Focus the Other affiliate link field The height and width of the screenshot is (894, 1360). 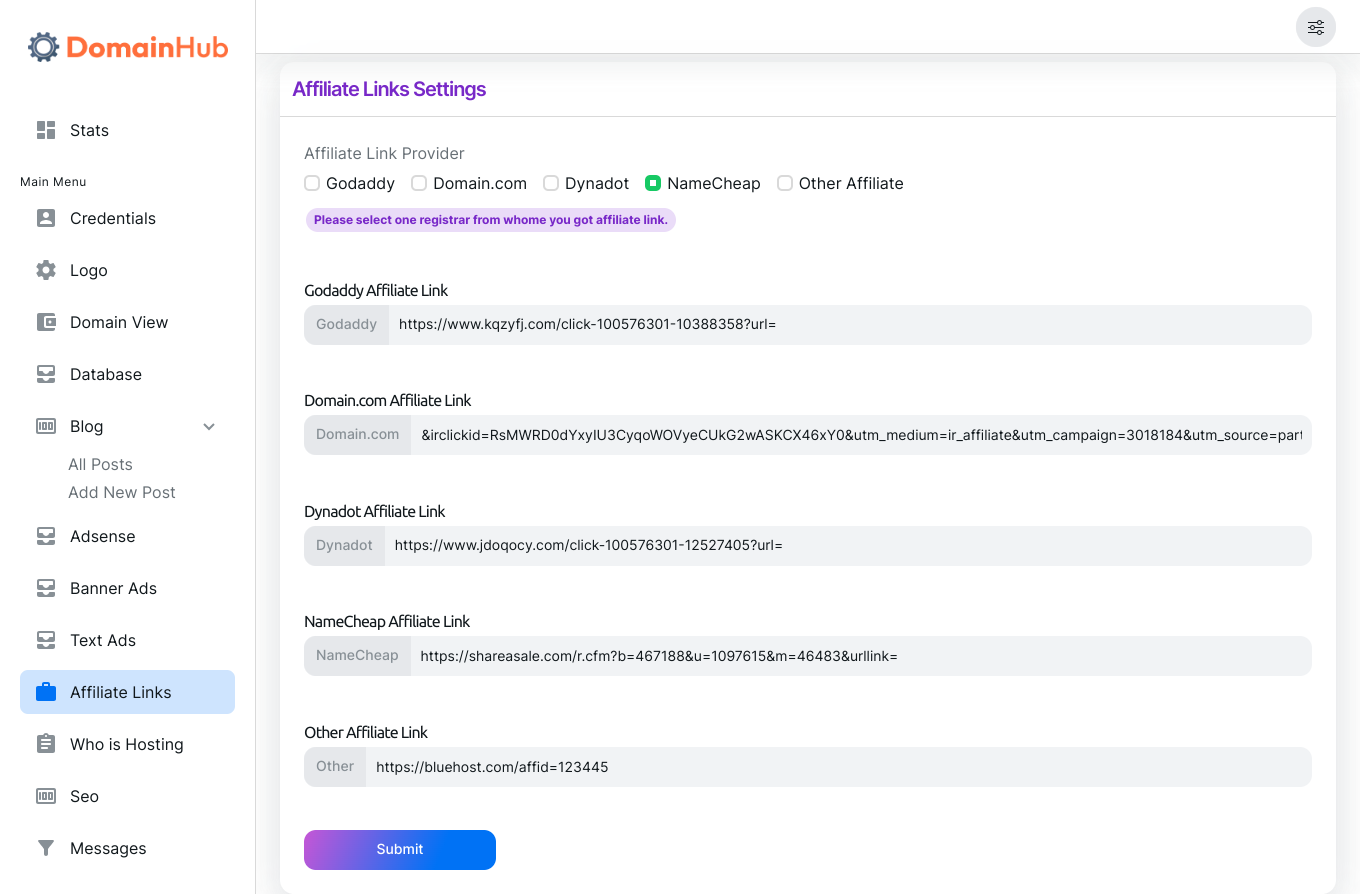[x=839, y=767]
